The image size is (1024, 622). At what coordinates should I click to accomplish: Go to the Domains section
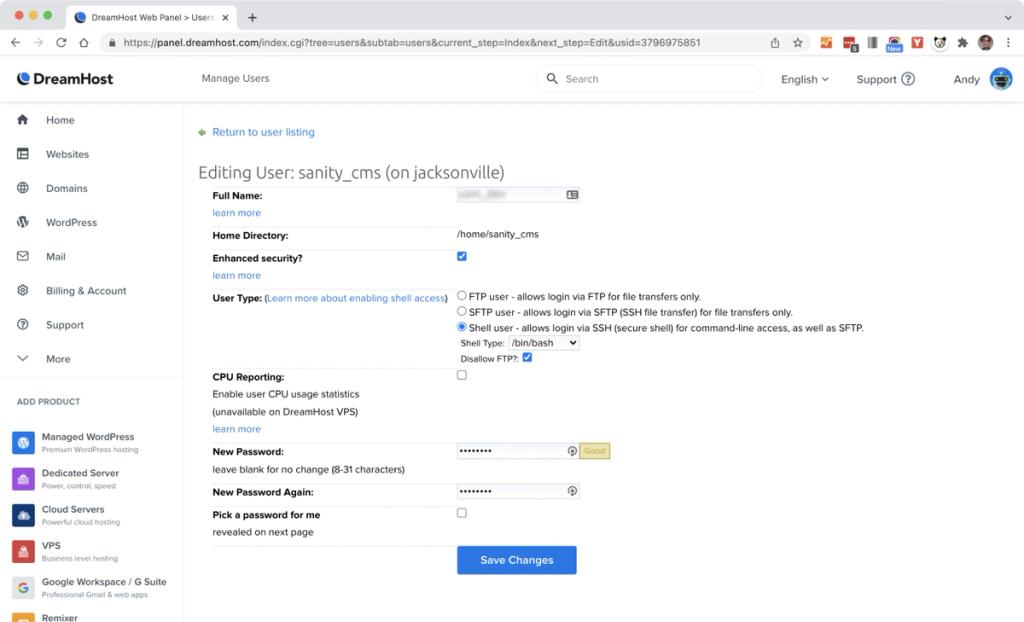[67, 188]
